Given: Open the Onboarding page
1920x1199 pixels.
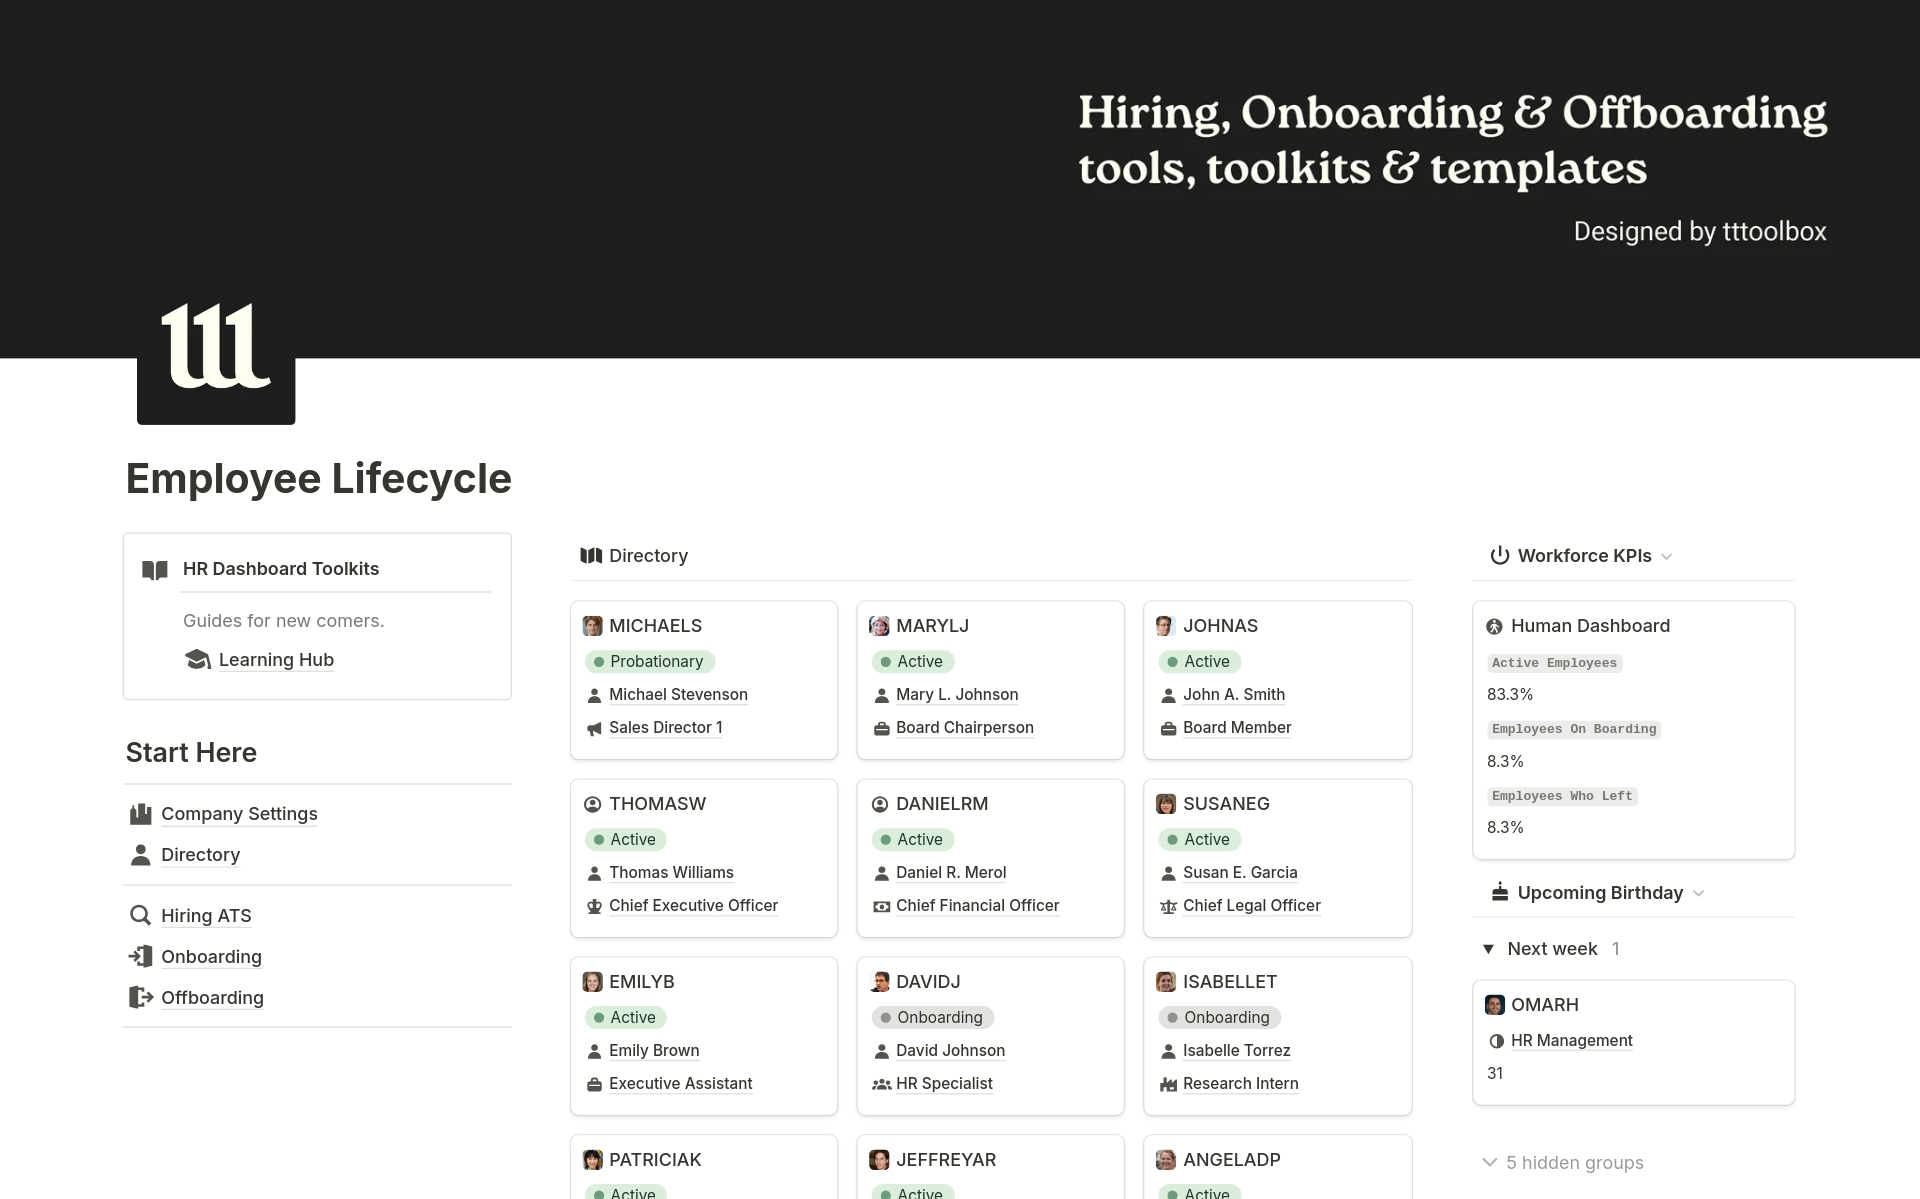Looking at the screenshot, I should (211, 957).
